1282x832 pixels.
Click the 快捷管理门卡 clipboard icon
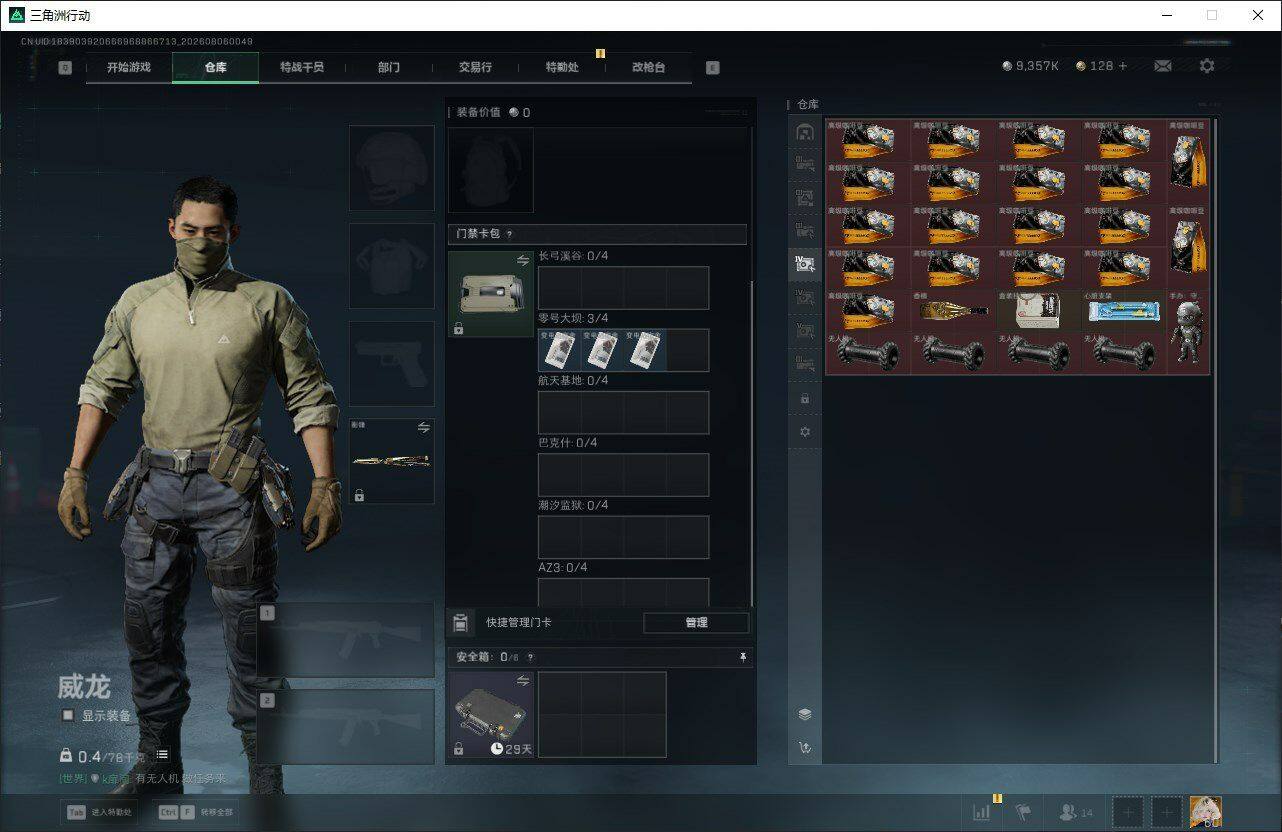tap(460, 623)
